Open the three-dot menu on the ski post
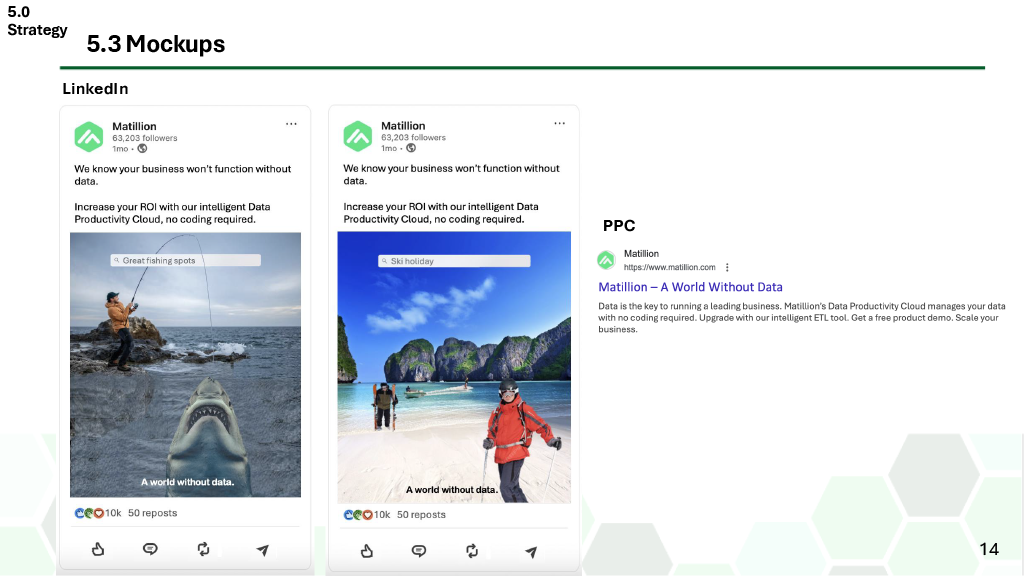 (560, 123)
